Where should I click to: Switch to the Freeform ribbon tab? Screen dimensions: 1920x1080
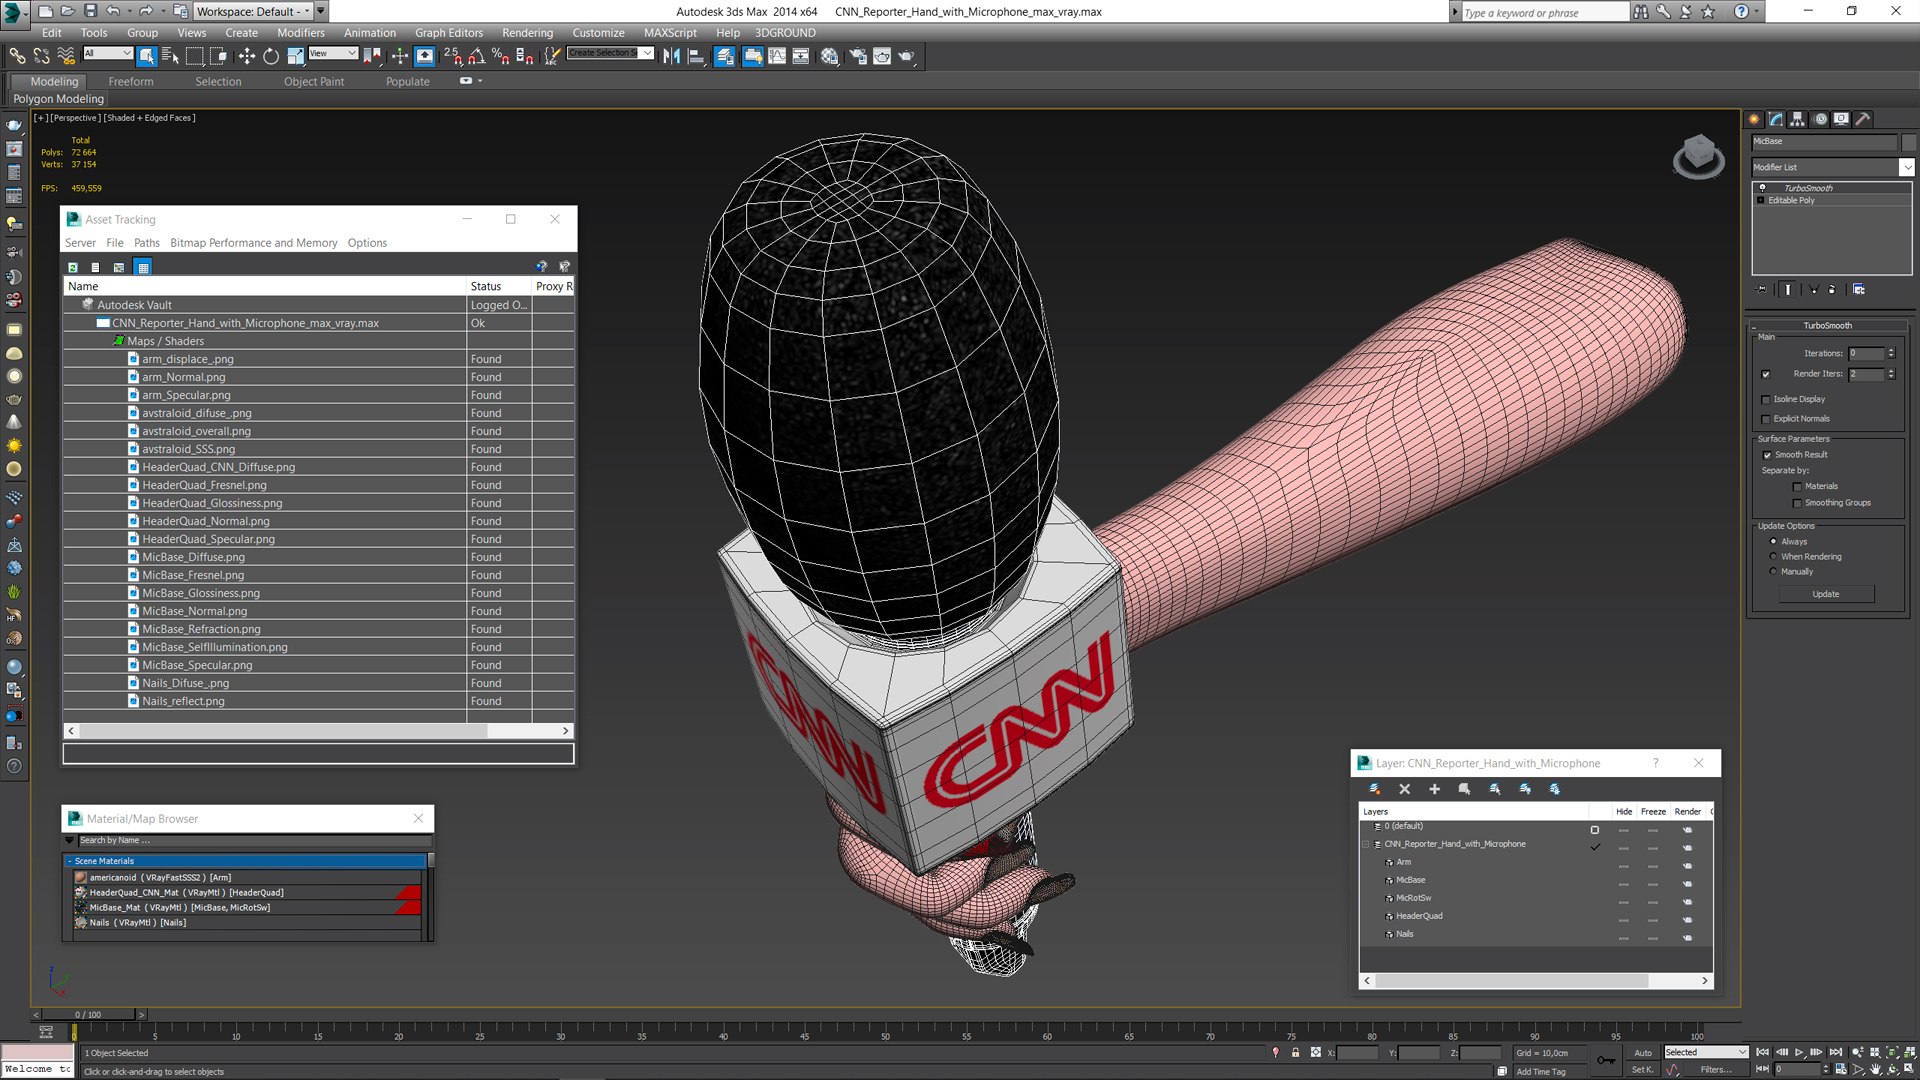tap(131, 81)
